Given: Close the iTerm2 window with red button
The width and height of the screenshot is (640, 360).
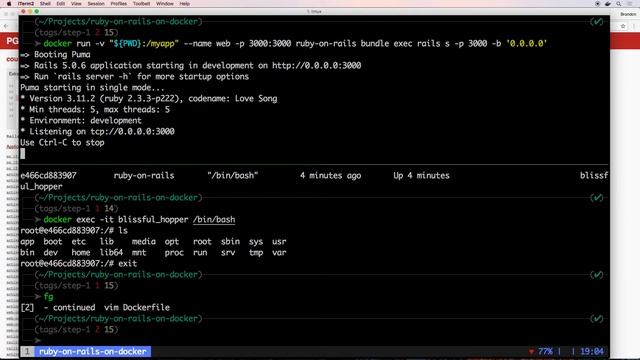Looking at the screenshot, I should pyautogui.click(x=23, y=11).
